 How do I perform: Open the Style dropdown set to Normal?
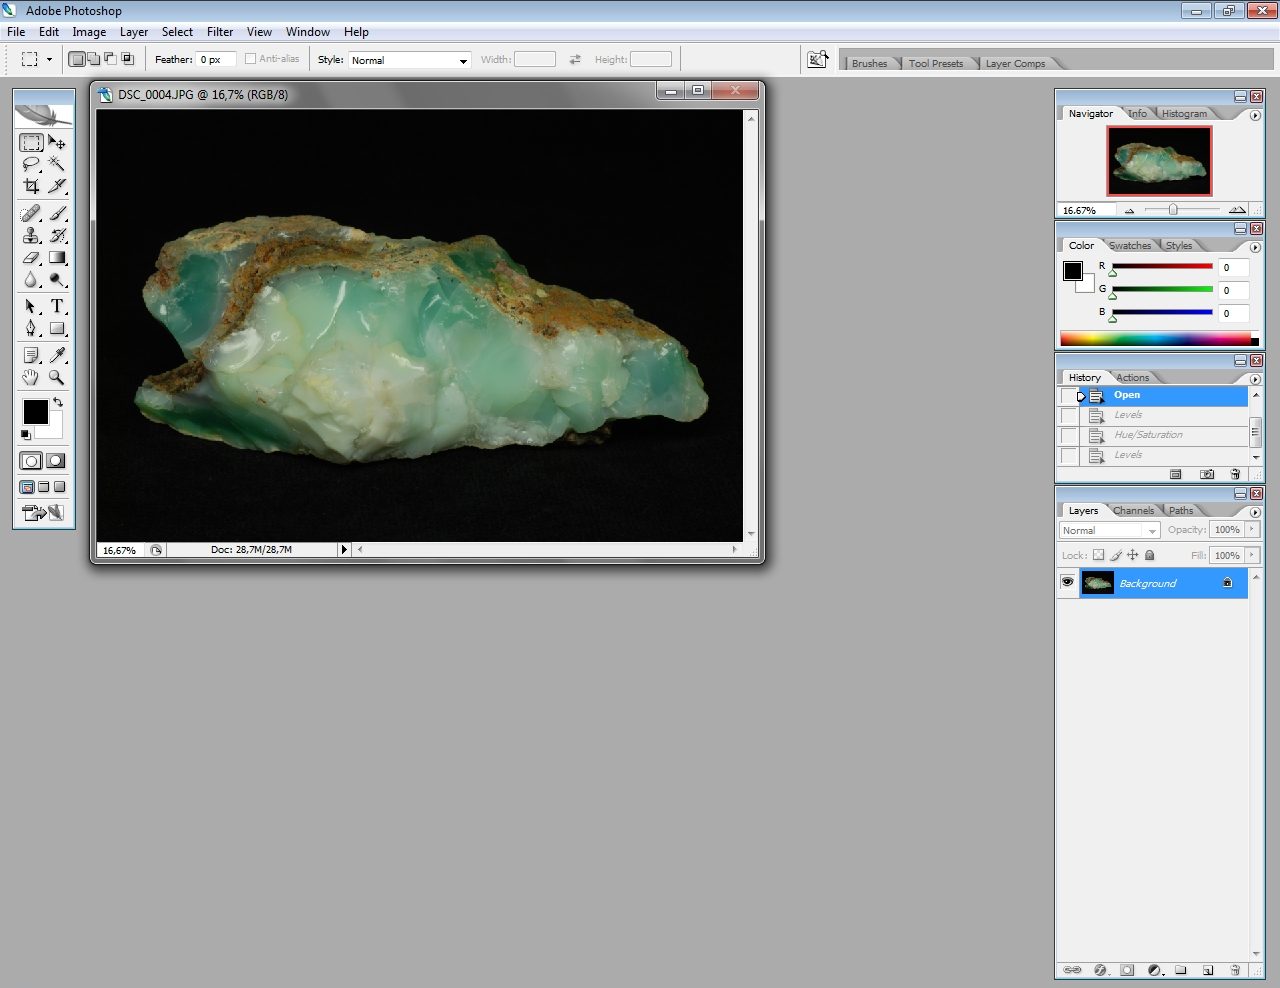click(409, 60)
